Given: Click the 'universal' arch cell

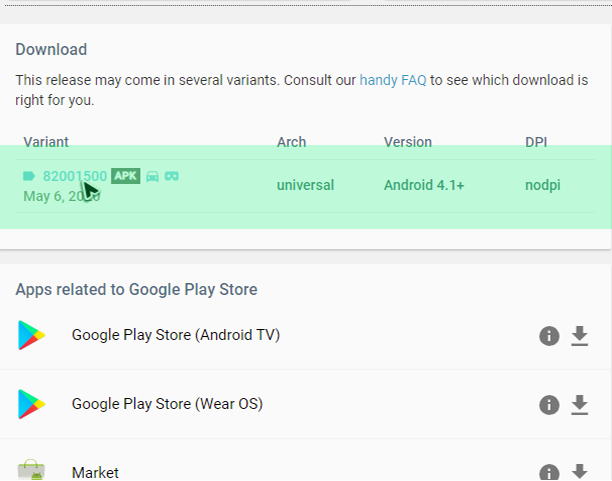Looking at the screenshot, I should (x=305, y=185).
